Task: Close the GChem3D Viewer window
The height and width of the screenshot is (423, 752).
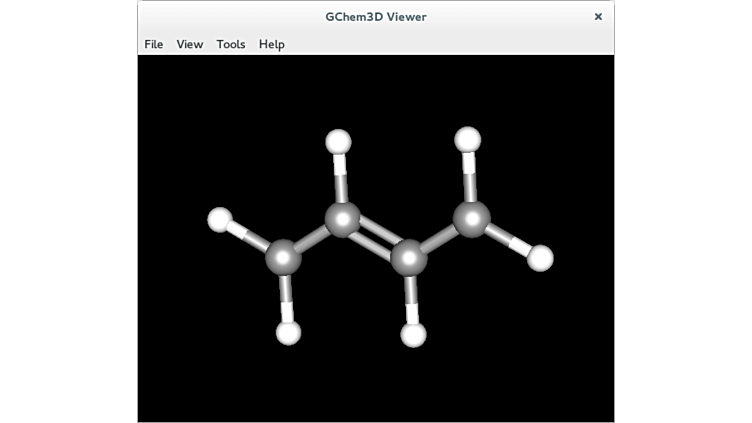Action: coord(598,16)
